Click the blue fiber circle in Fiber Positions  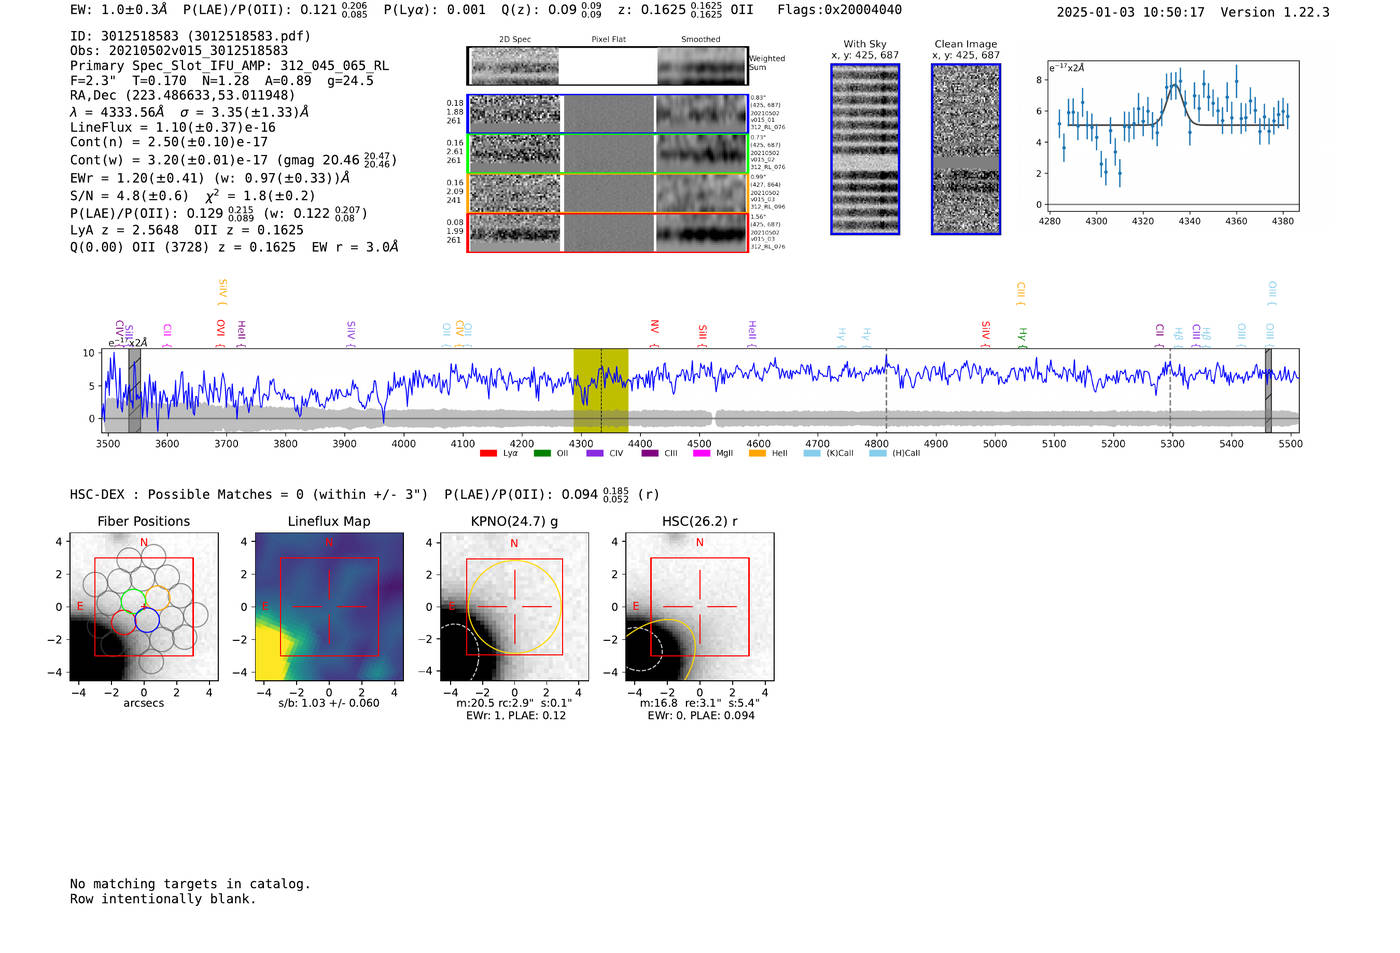[x=147, y=620]
